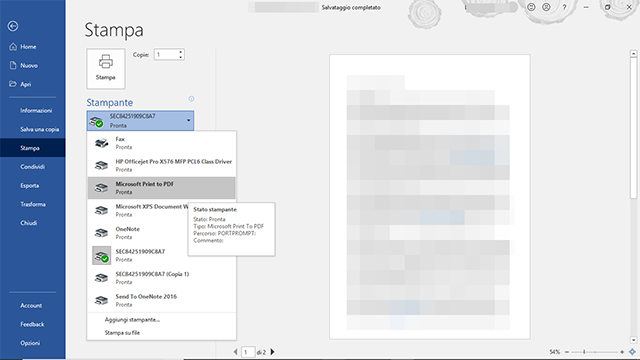Screen dimensions: 640x360
Task: Go to the previous preview page arrow
Action: pos(236,352)
